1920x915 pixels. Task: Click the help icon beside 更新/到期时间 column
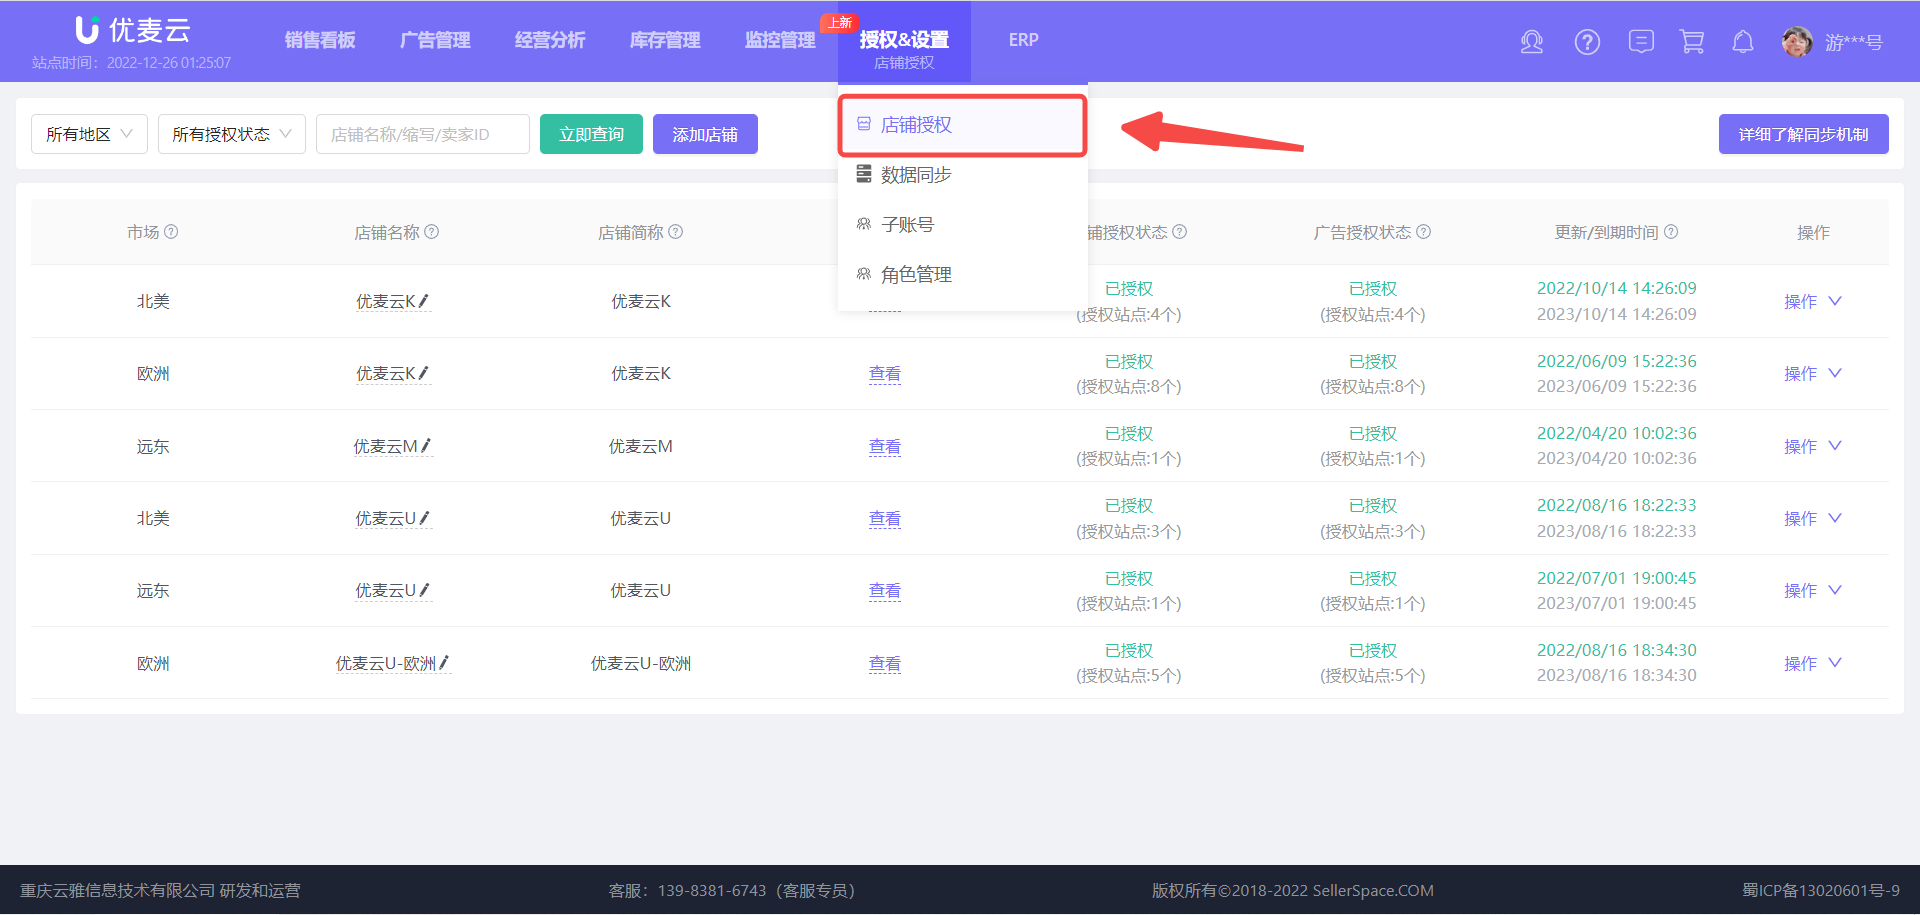(1672, 231)
